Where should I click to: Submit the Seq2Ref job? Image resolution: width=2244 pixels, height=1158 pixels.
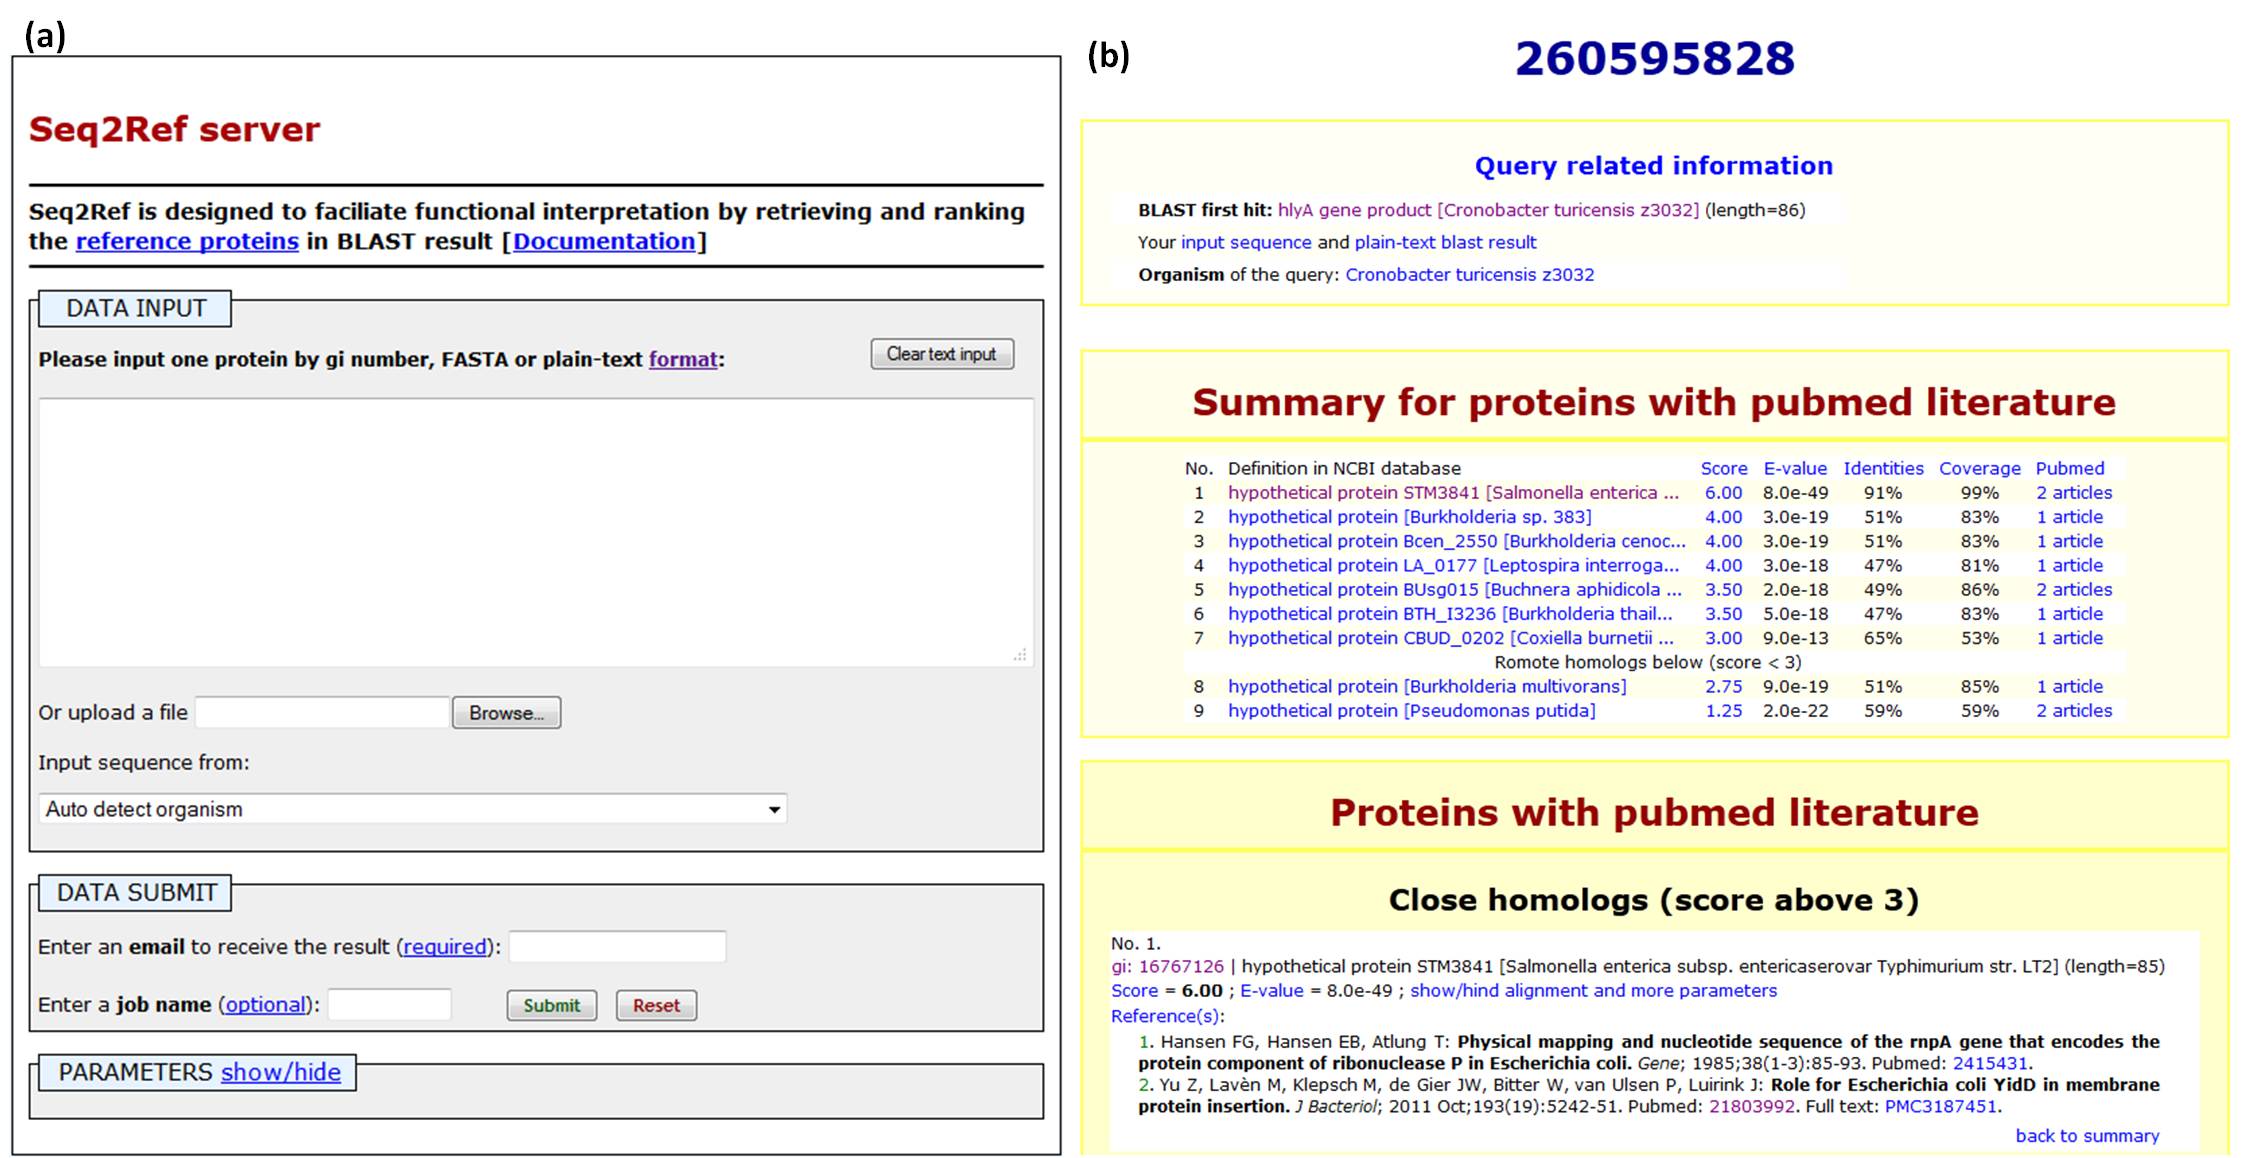[x=552, y=1005]
